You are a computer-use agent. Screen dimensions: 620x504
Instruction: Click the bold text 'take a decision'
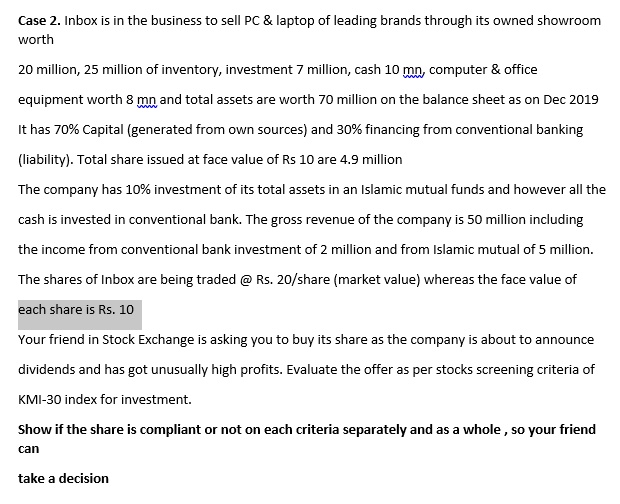(63, 479)
